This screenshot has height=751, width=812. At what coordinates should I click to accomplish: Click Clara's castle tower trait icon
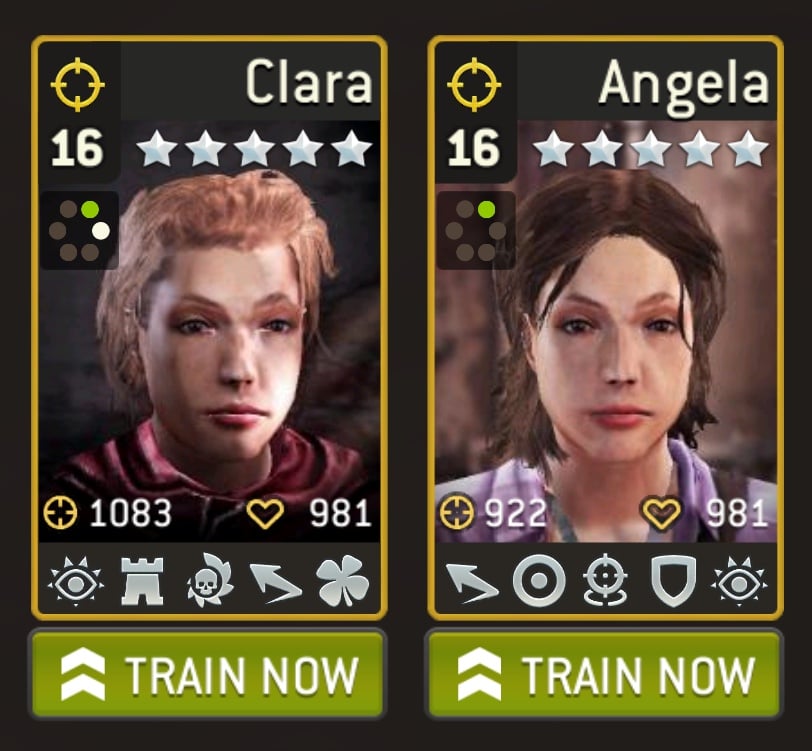142,581
